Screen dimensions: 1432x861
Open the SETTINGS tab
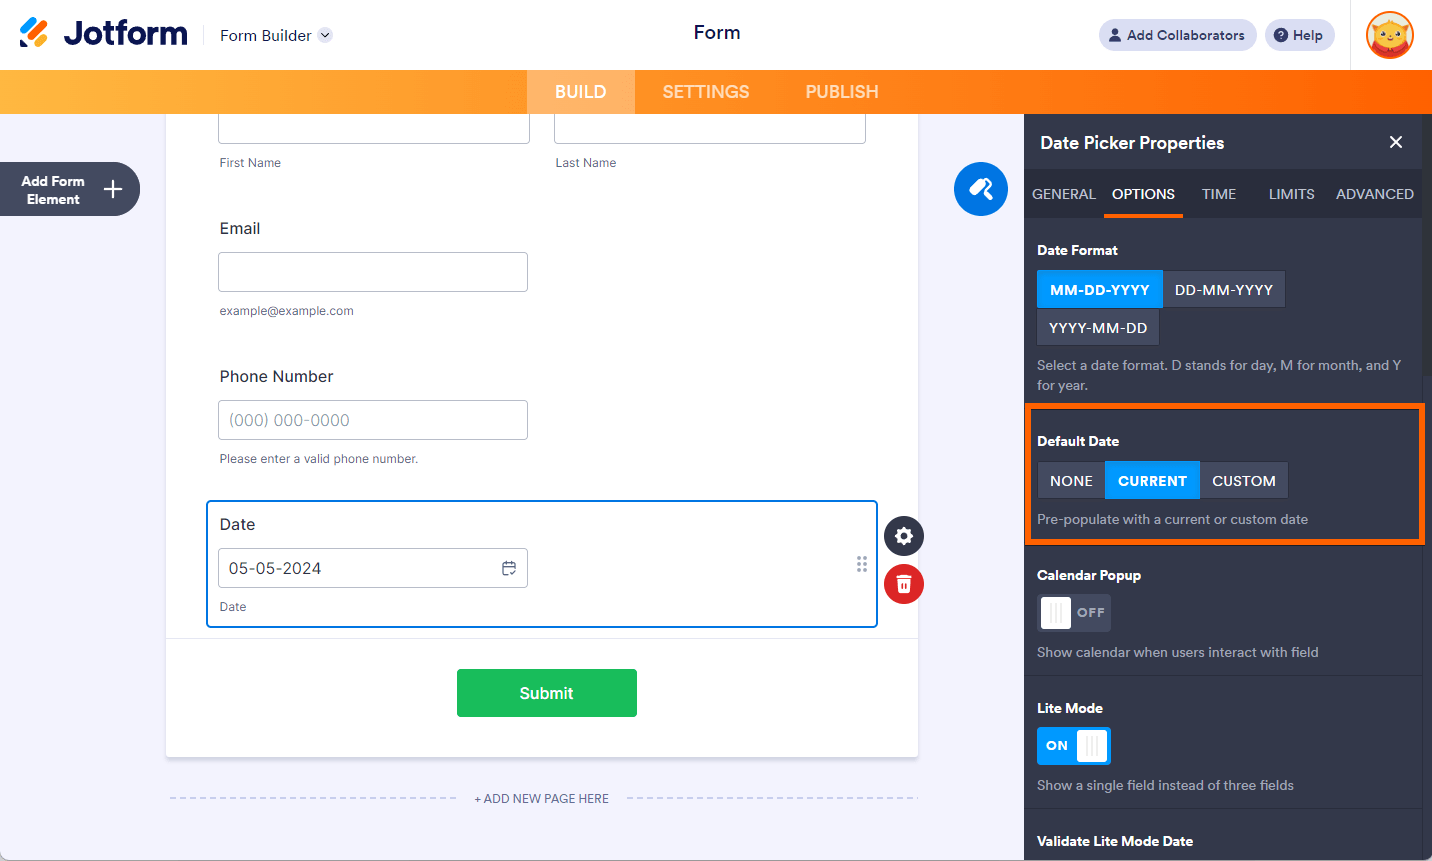click(706, 92)
